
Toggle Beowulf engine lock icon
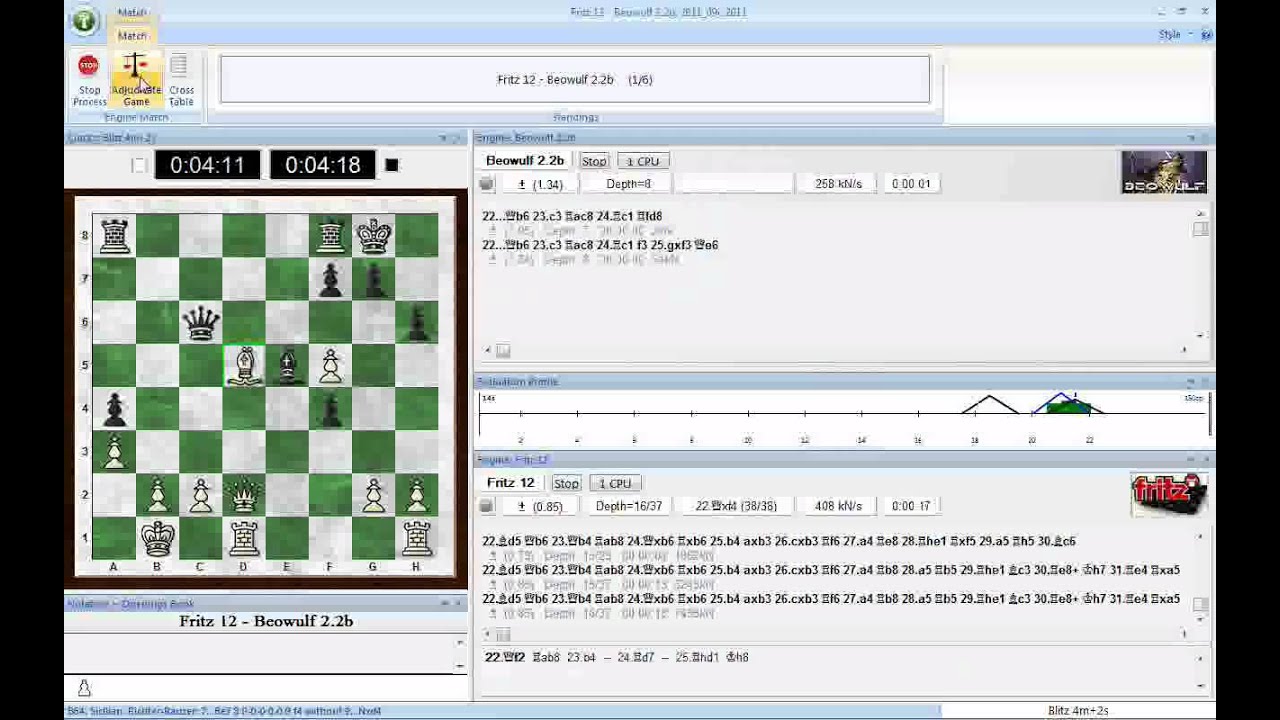tap(487, 184)
